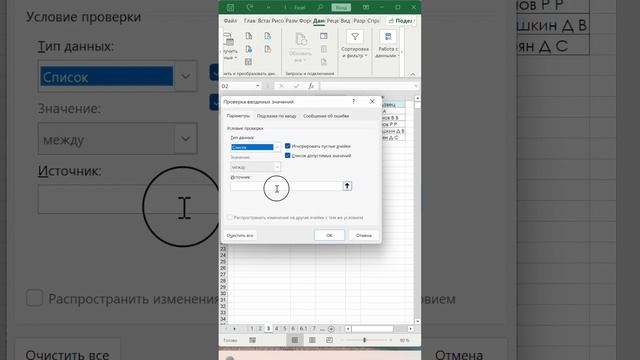Open ribbon display options icon in title bar

pos(366,7)
